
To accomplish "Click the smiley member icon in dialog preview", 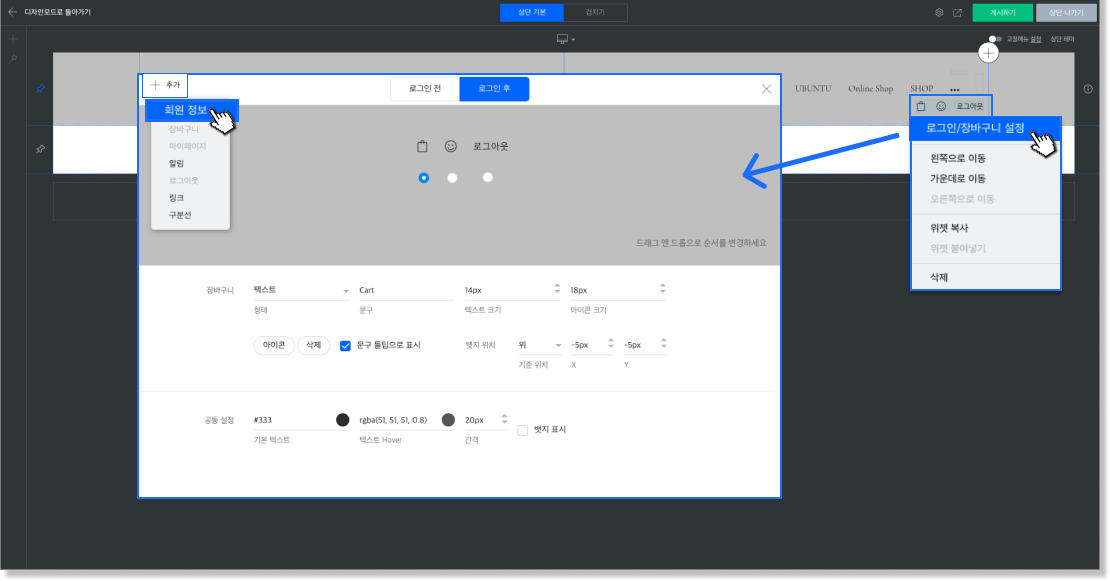I will click(x=451, y=146).
